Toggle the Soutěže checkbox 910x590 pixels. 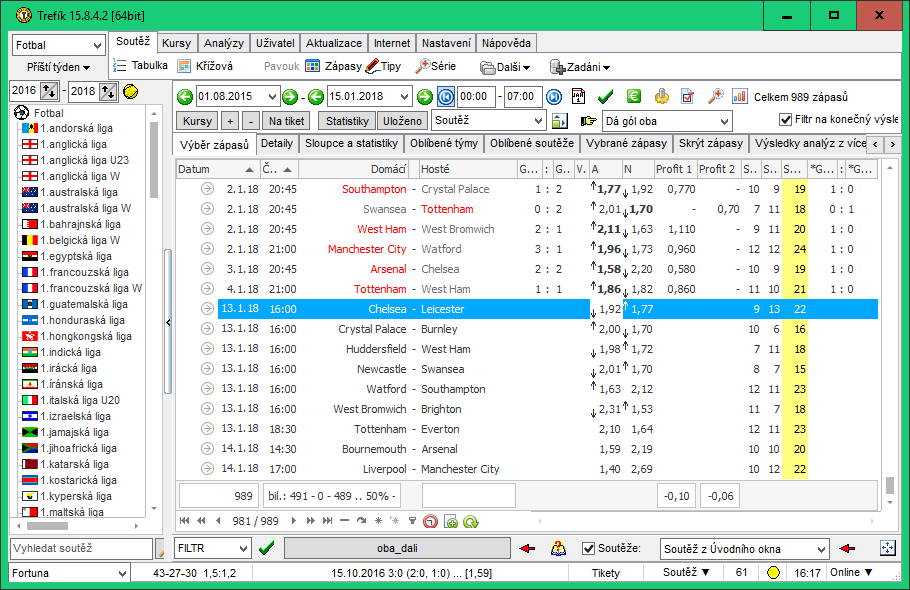[x=588, y=548]
